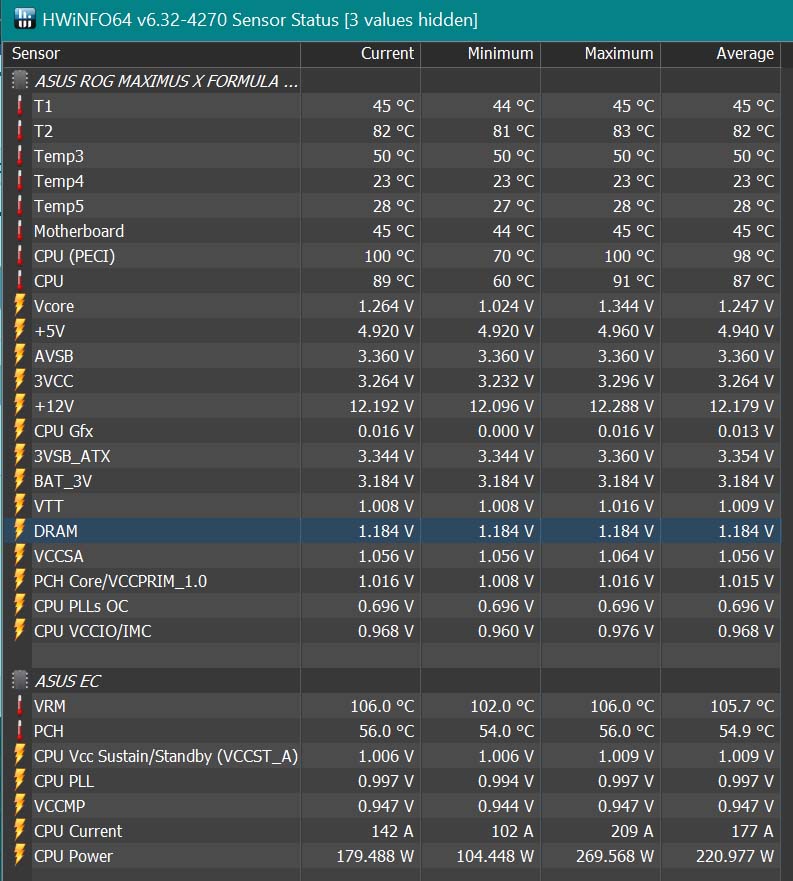The width and height of the screenshot is (793, 881).
Task: Click the lightning bolt icon beside VCCMP
Action: tap(20, 805)
